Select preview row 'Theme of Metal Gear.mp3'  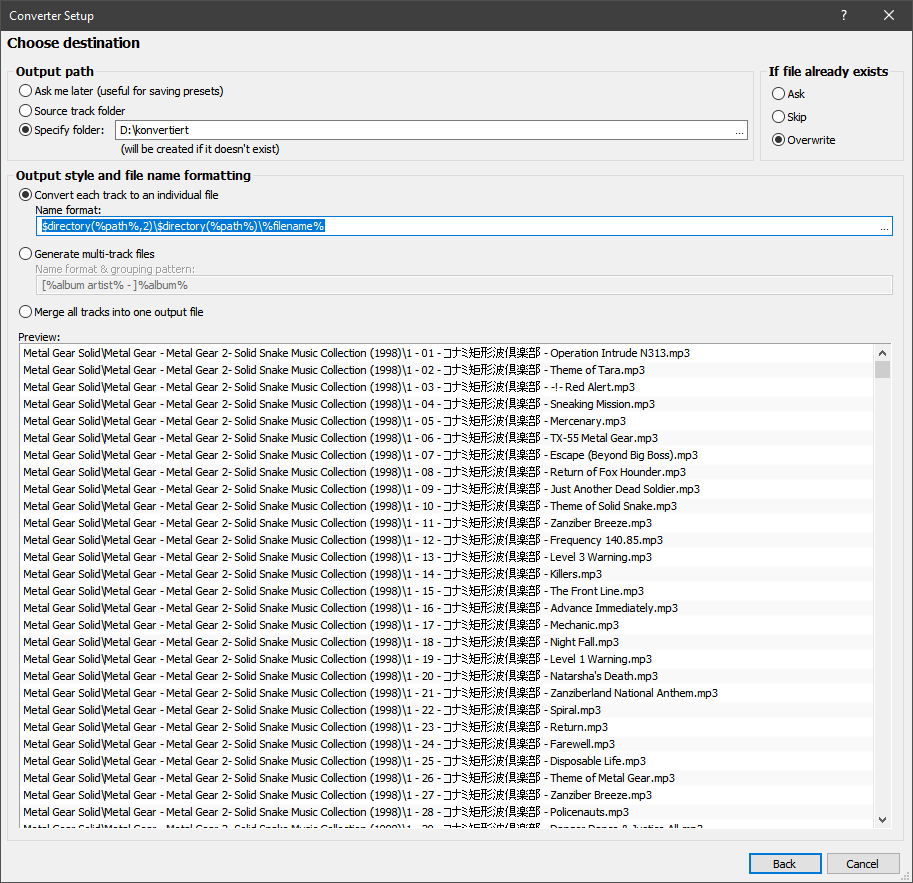[x=446, y=778]
